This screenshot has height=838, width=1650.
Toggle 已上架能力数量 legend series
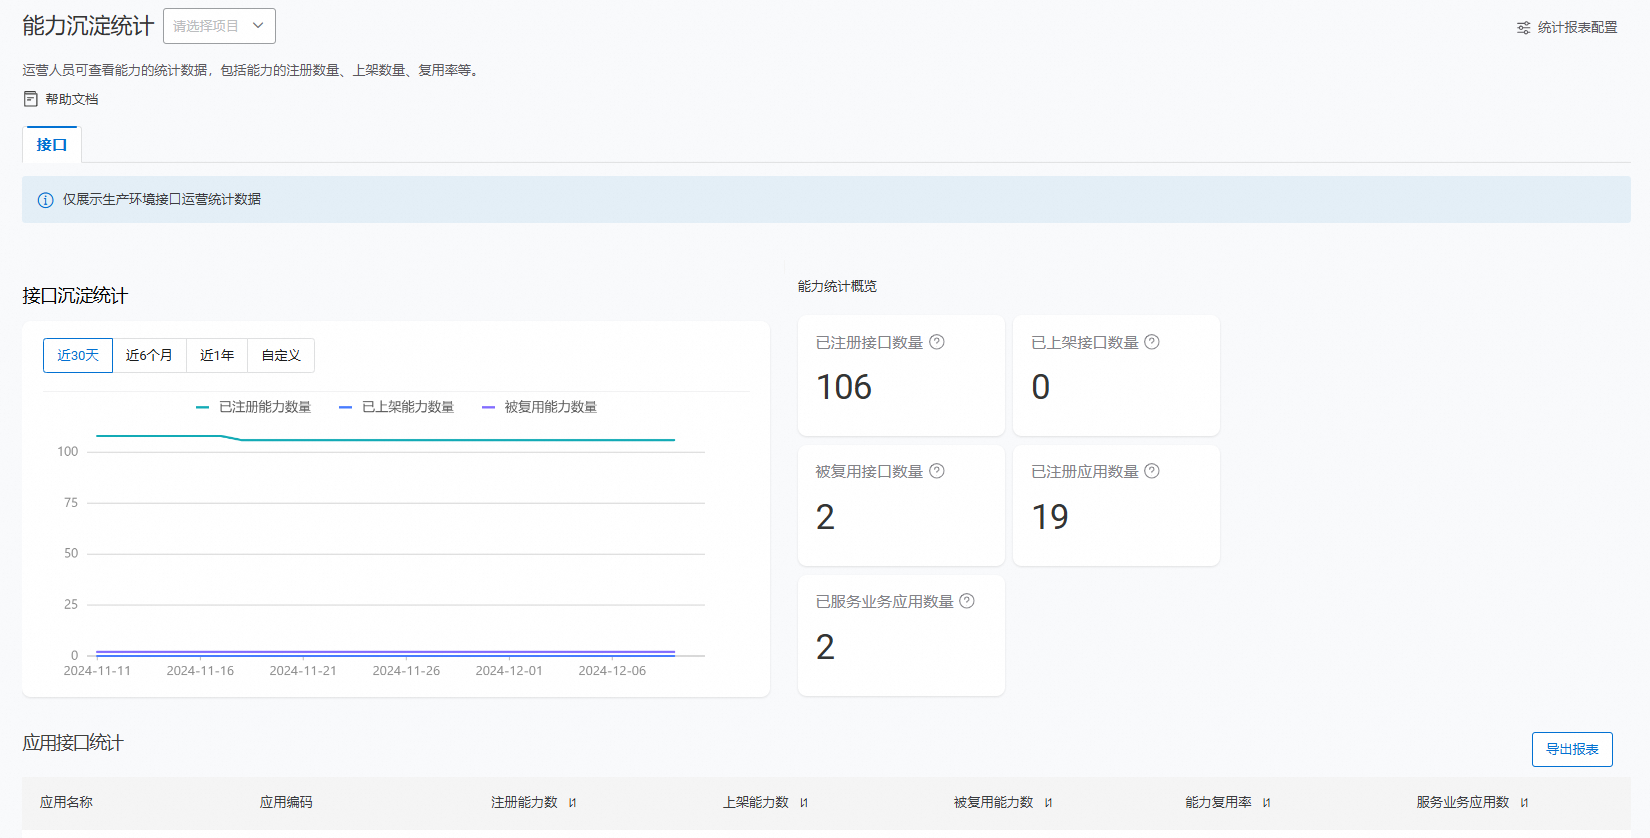[x=397, y=407]
